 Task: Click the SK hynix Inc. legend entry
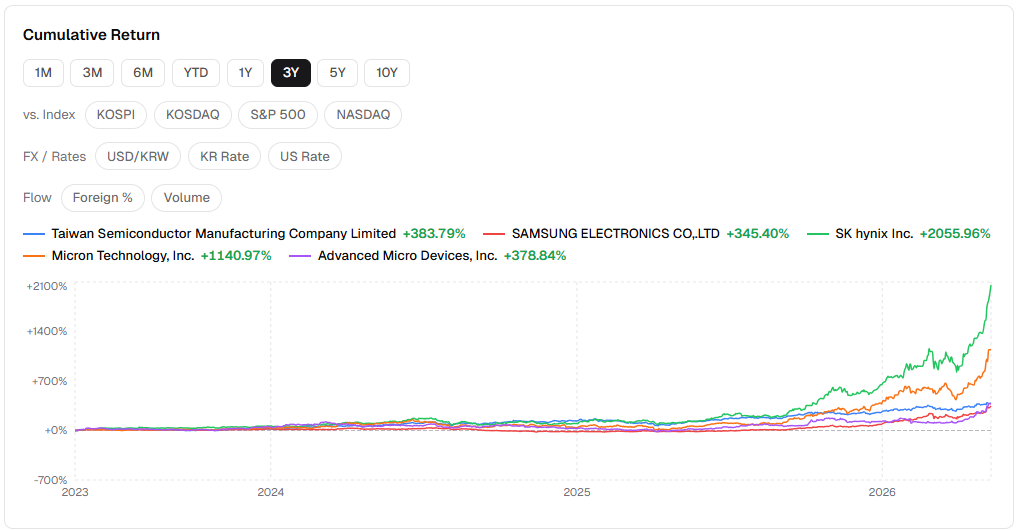pyautogui.click(x=898, y=234)
